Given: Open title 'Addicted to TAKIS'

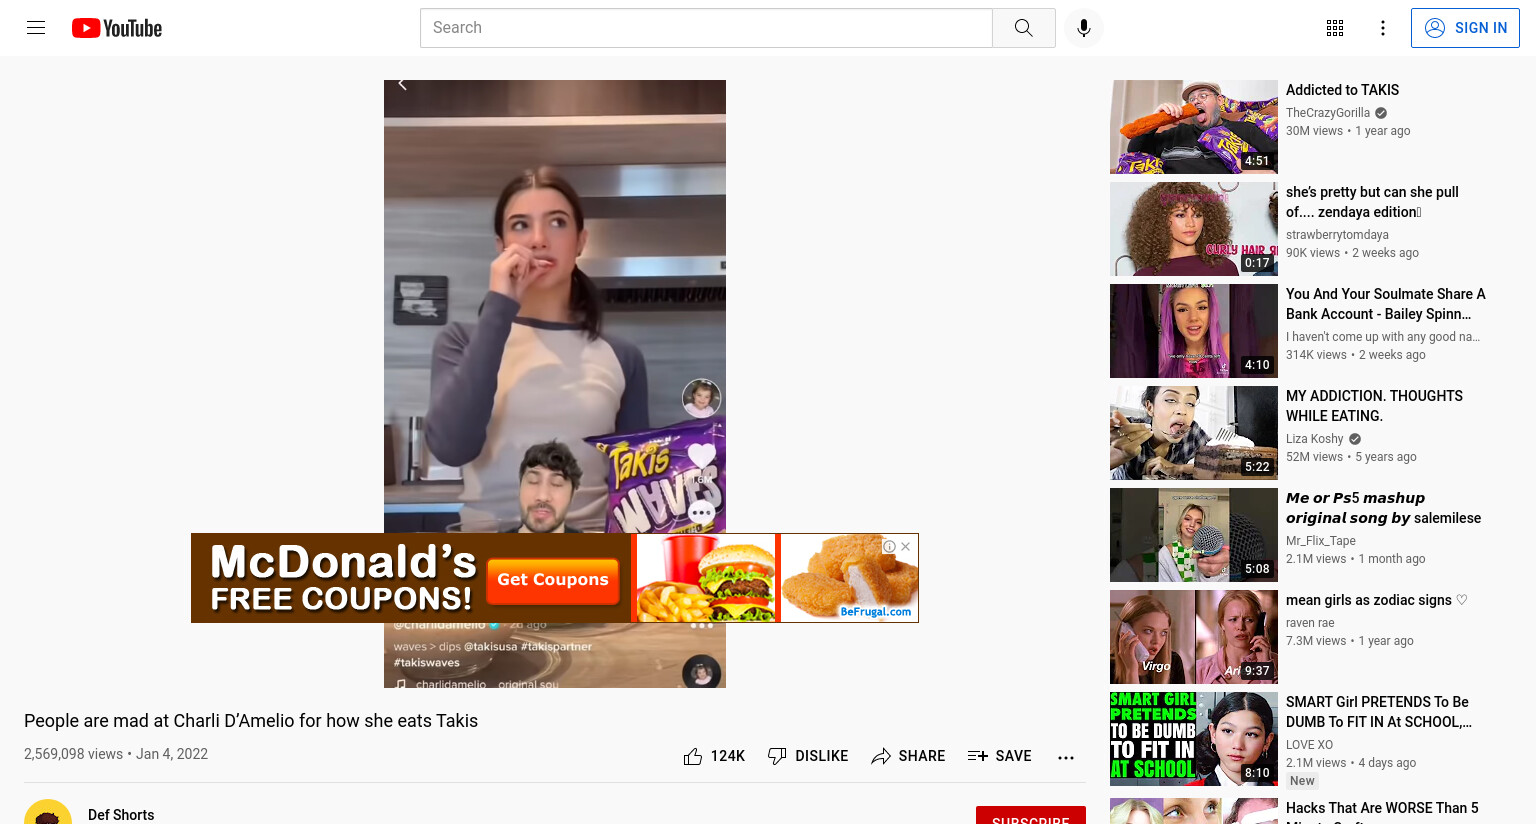Looking at the screenshot, I should click(1342, 90).
